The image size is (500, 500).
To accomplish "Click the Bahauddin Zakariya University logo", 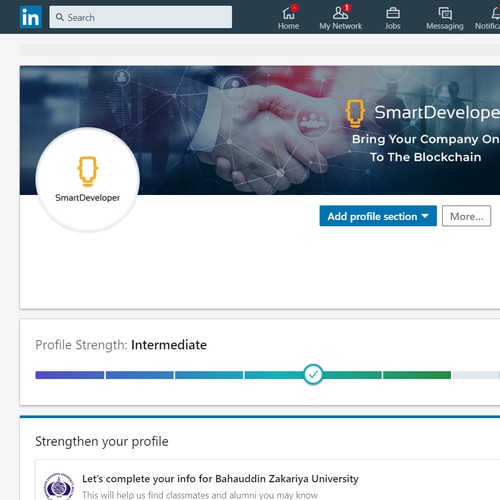I will pos(59,486).
